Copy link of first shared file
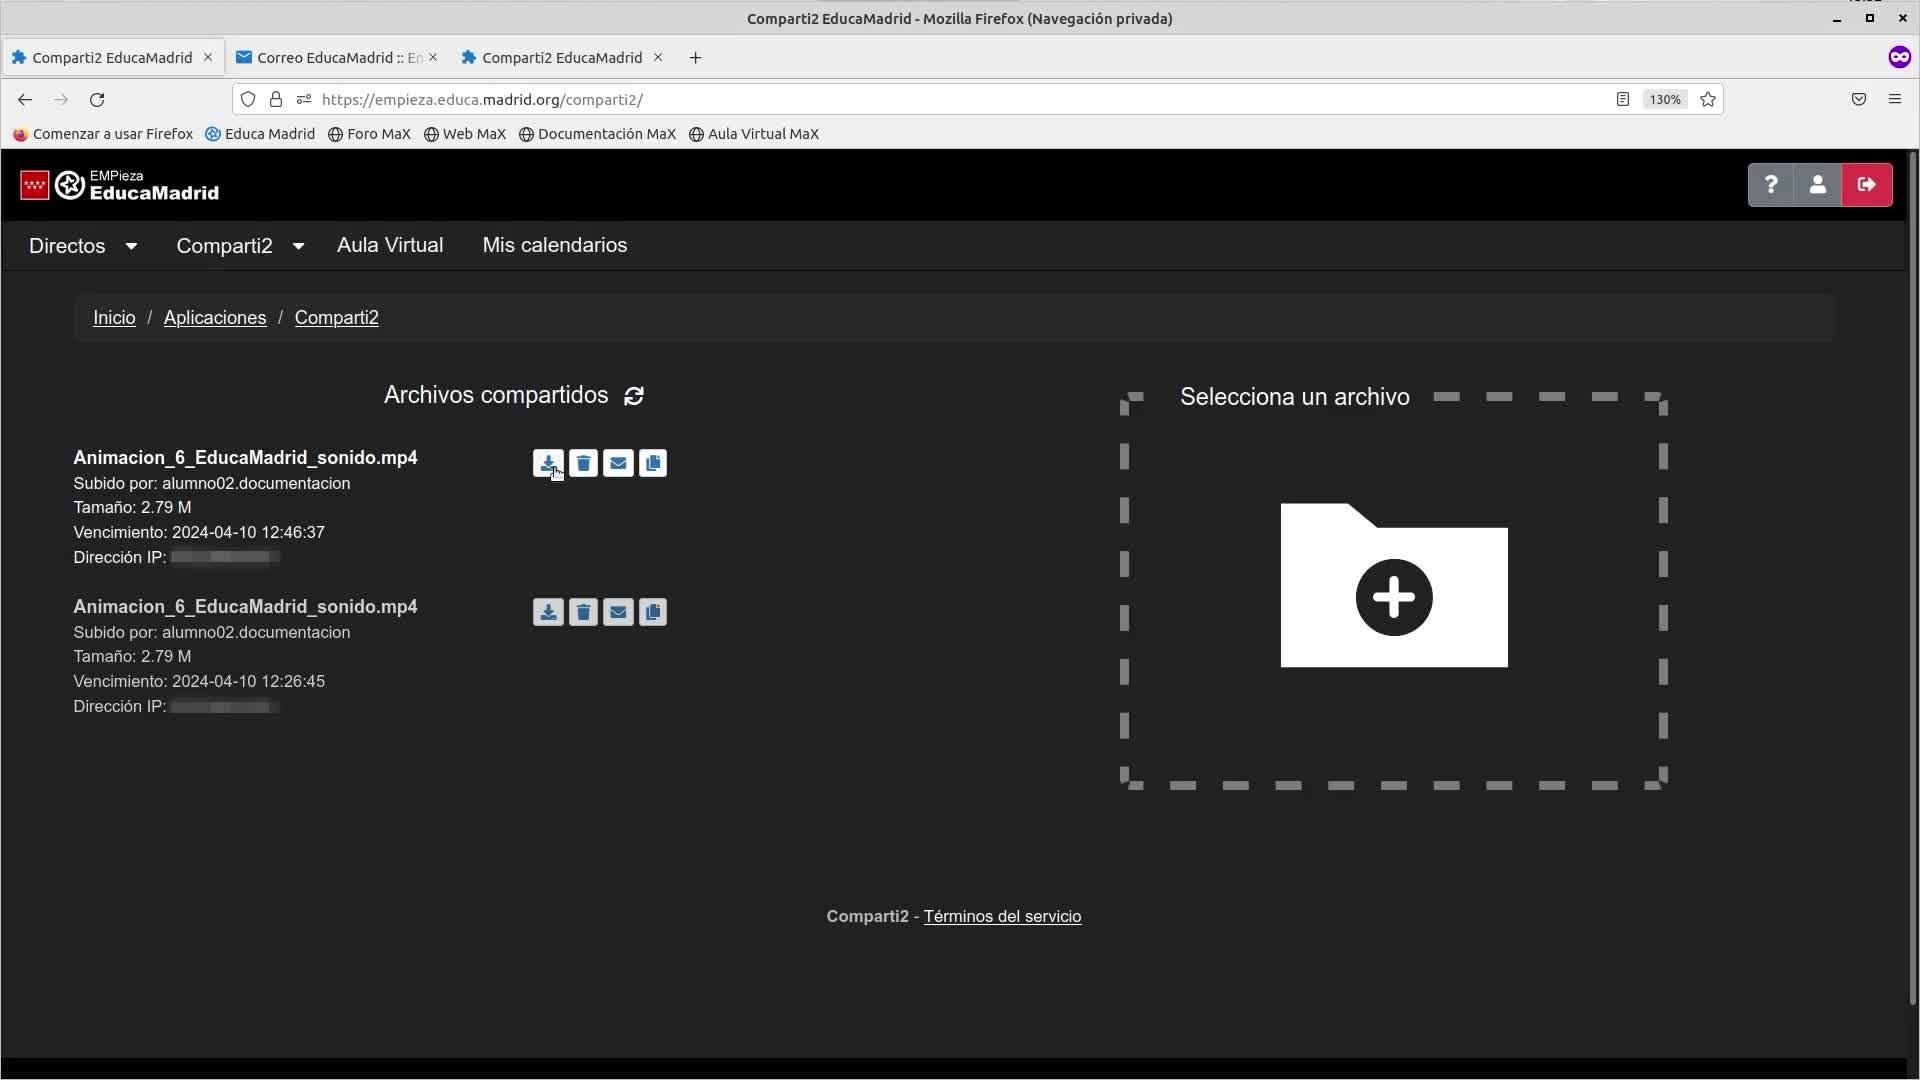The image size is (1920, 1080). (x=653, y=463)
